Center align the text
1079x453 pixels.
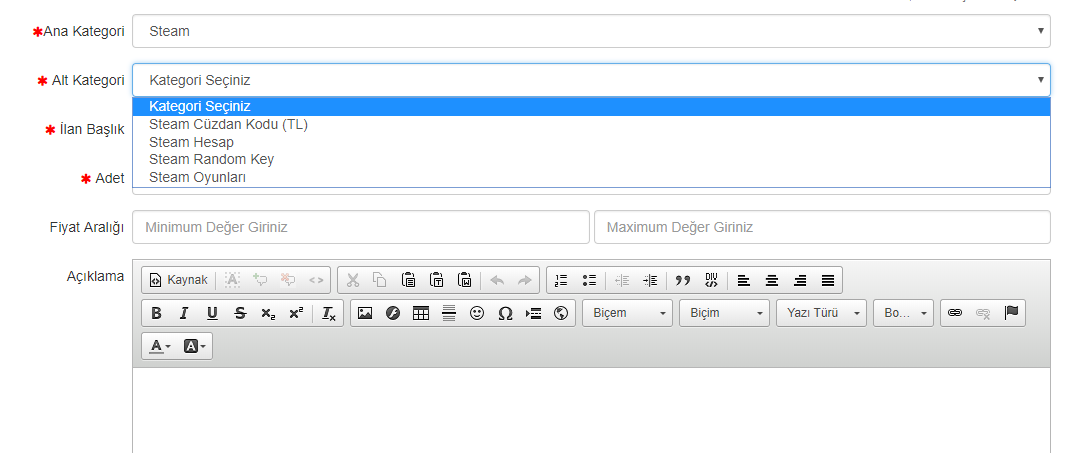click(772, 280)
